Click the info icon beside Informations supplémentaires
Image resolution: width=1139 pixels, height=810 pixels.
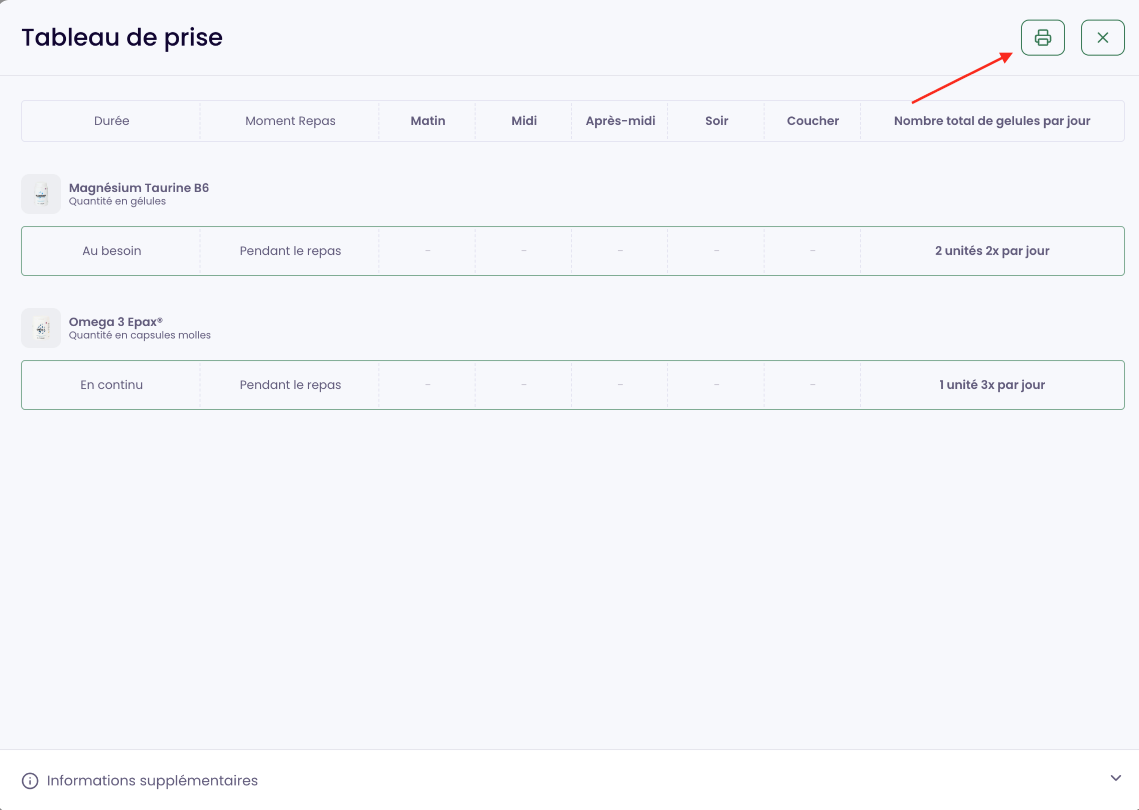click(30, 781)
